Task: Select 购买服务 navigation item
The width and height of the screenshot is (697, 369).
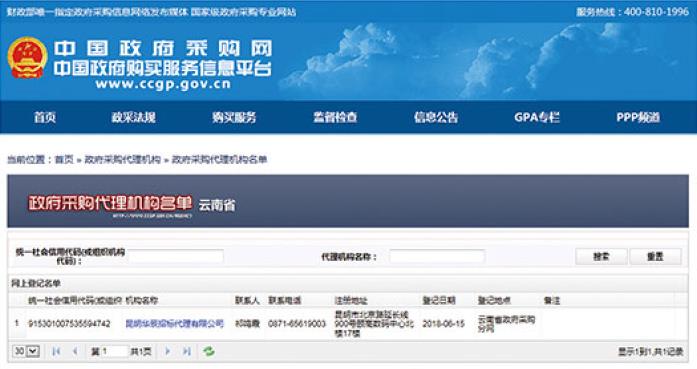Action: tap(234, 117)
